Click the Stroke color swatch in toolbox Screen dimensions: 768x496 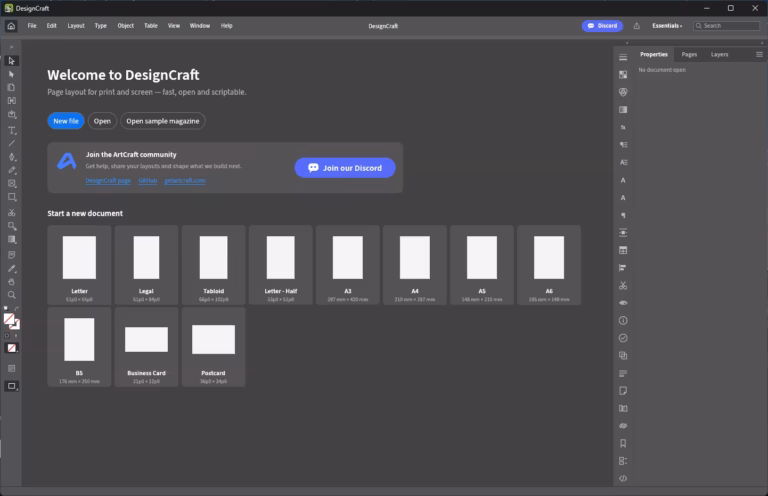[16, 326]
